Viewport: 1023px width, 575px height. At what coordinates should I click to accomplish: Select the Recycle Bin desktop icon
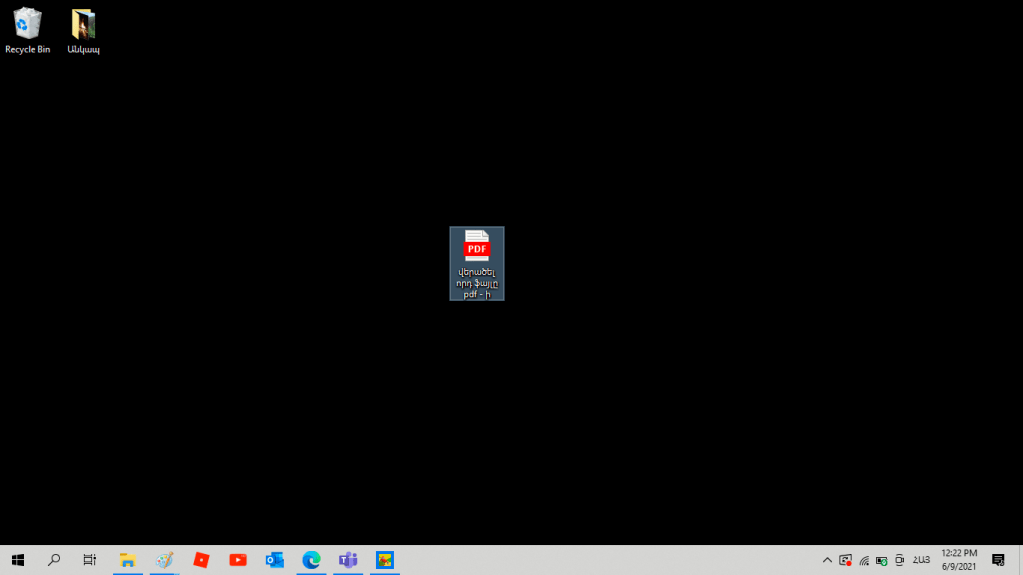click(27, 30)
